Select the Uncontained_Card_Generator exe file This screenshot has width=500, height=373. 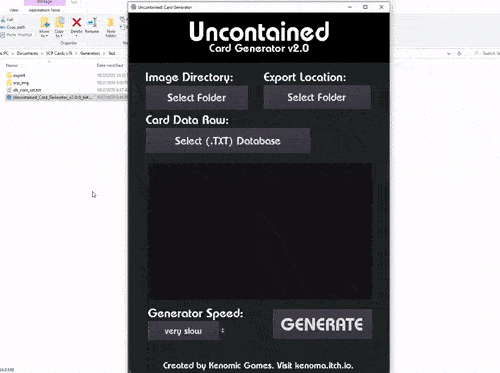pos(50,97)
